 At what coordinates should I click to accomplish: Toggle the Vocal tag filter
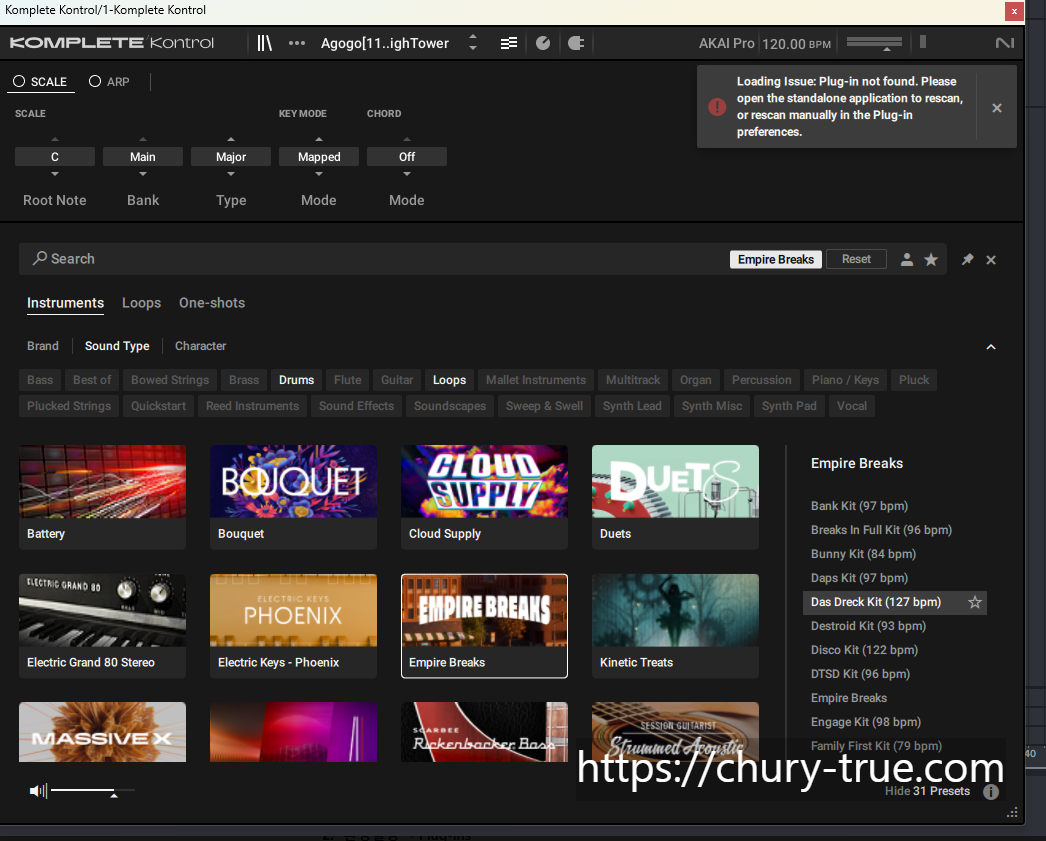852,405
